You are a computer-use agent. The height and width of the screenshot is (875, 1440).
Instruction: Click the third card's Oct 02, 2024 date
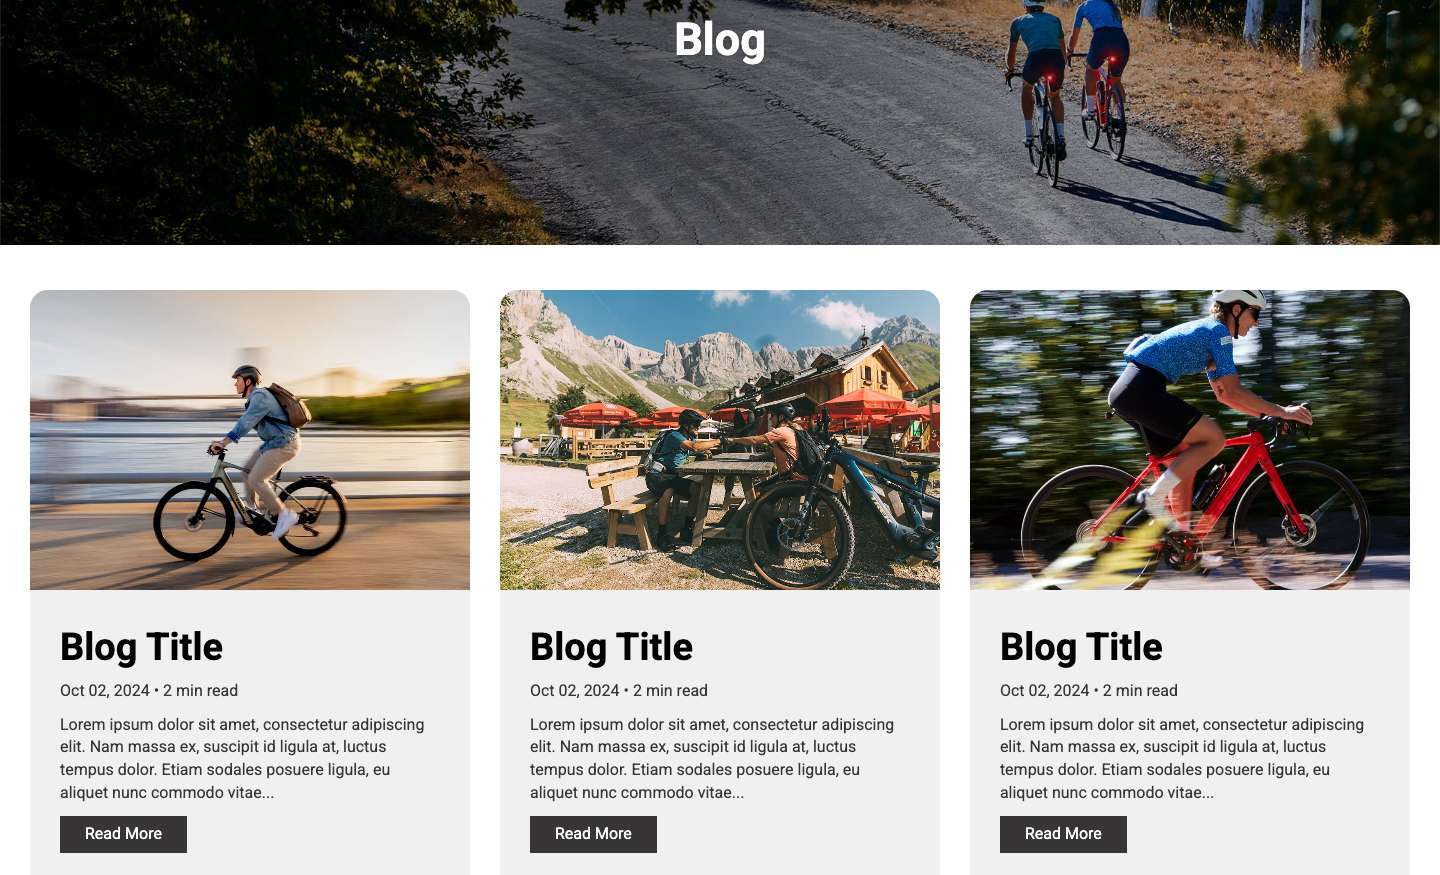click(1045, 691)
